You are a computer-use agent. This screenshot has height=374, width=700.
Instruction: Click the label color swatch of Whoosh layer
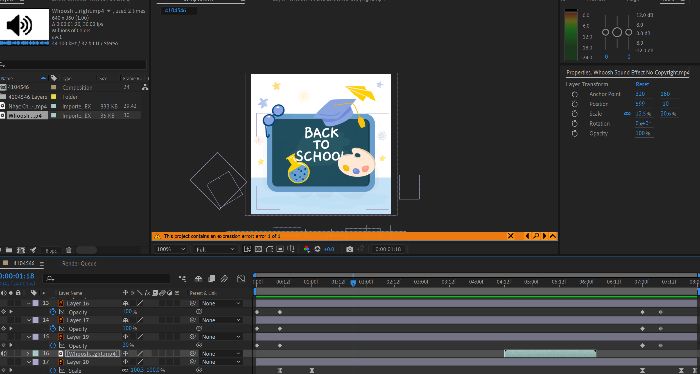point(36,353)
